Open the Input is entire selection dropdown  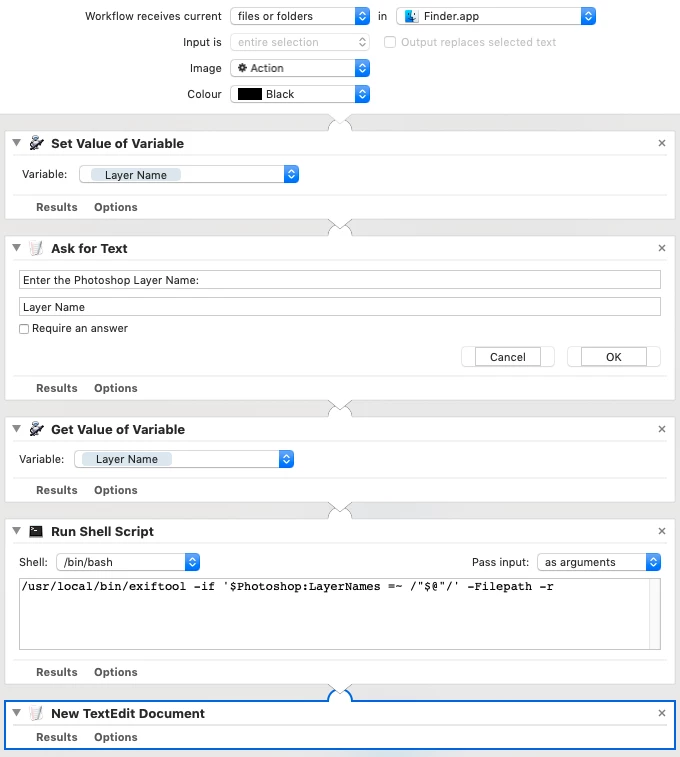tap(300, 42)
